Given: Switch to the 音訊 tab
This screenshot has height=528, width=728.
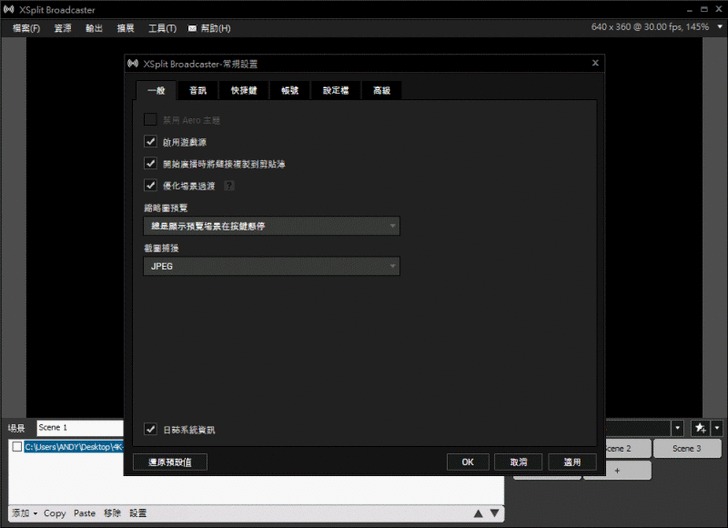Looking at the screenshot, I should [198, 91].
